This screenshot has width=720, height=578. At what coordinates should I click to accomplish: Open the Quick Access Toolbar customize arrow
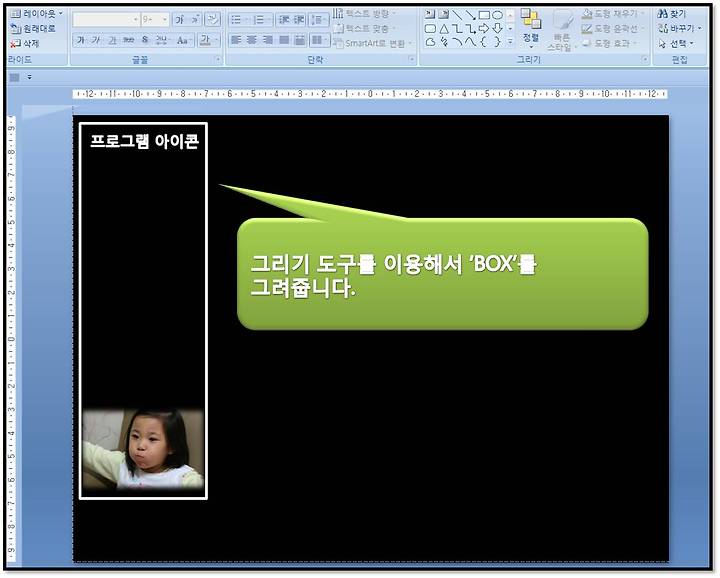pos(29,77)
